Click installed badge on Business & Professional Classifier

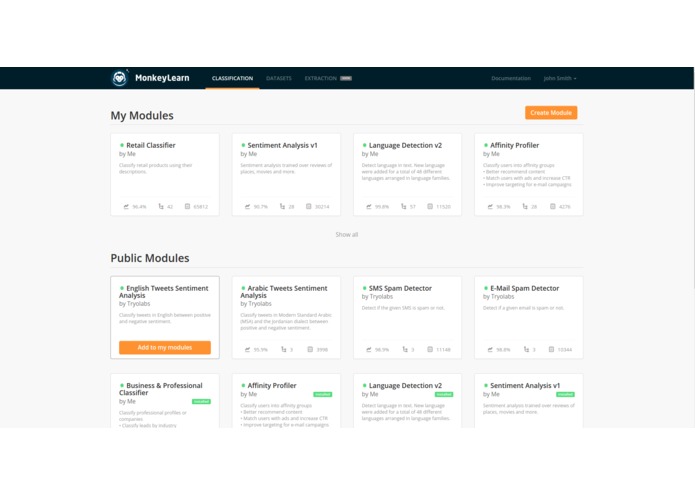point(201,401)
